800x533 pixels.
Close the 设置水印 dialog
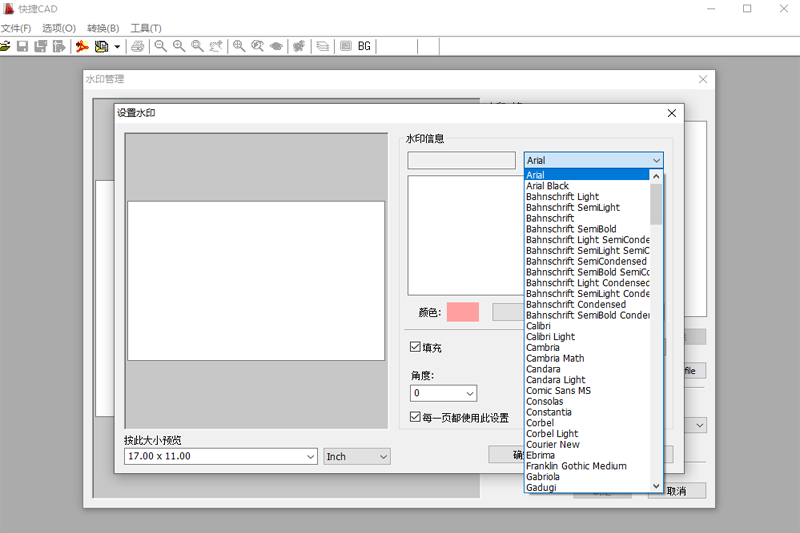tap(672, 113)
